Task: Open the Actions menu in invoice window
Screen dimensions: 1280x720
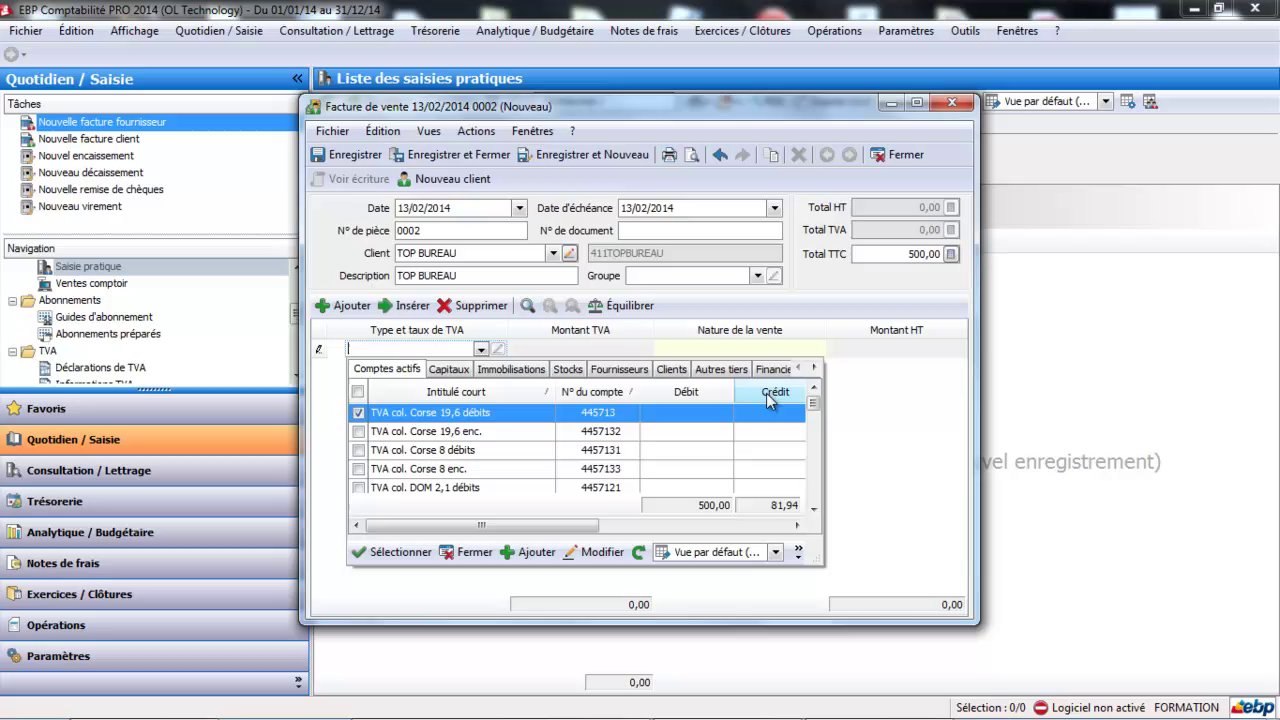Action: [x=476, y=131]
